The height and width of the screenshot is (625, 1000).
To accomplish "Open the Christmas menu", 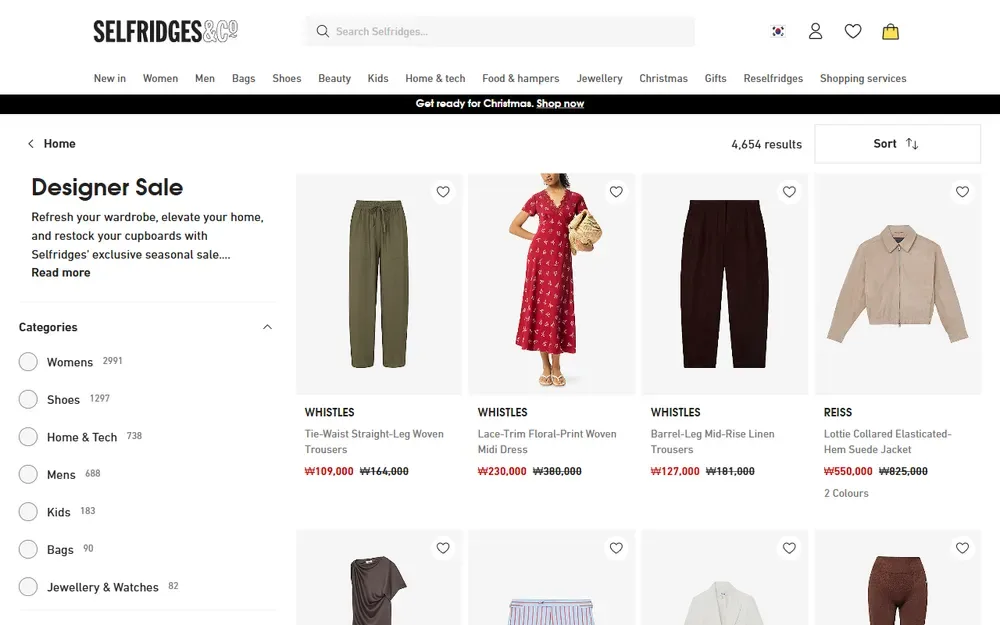I will coord(663,78).
